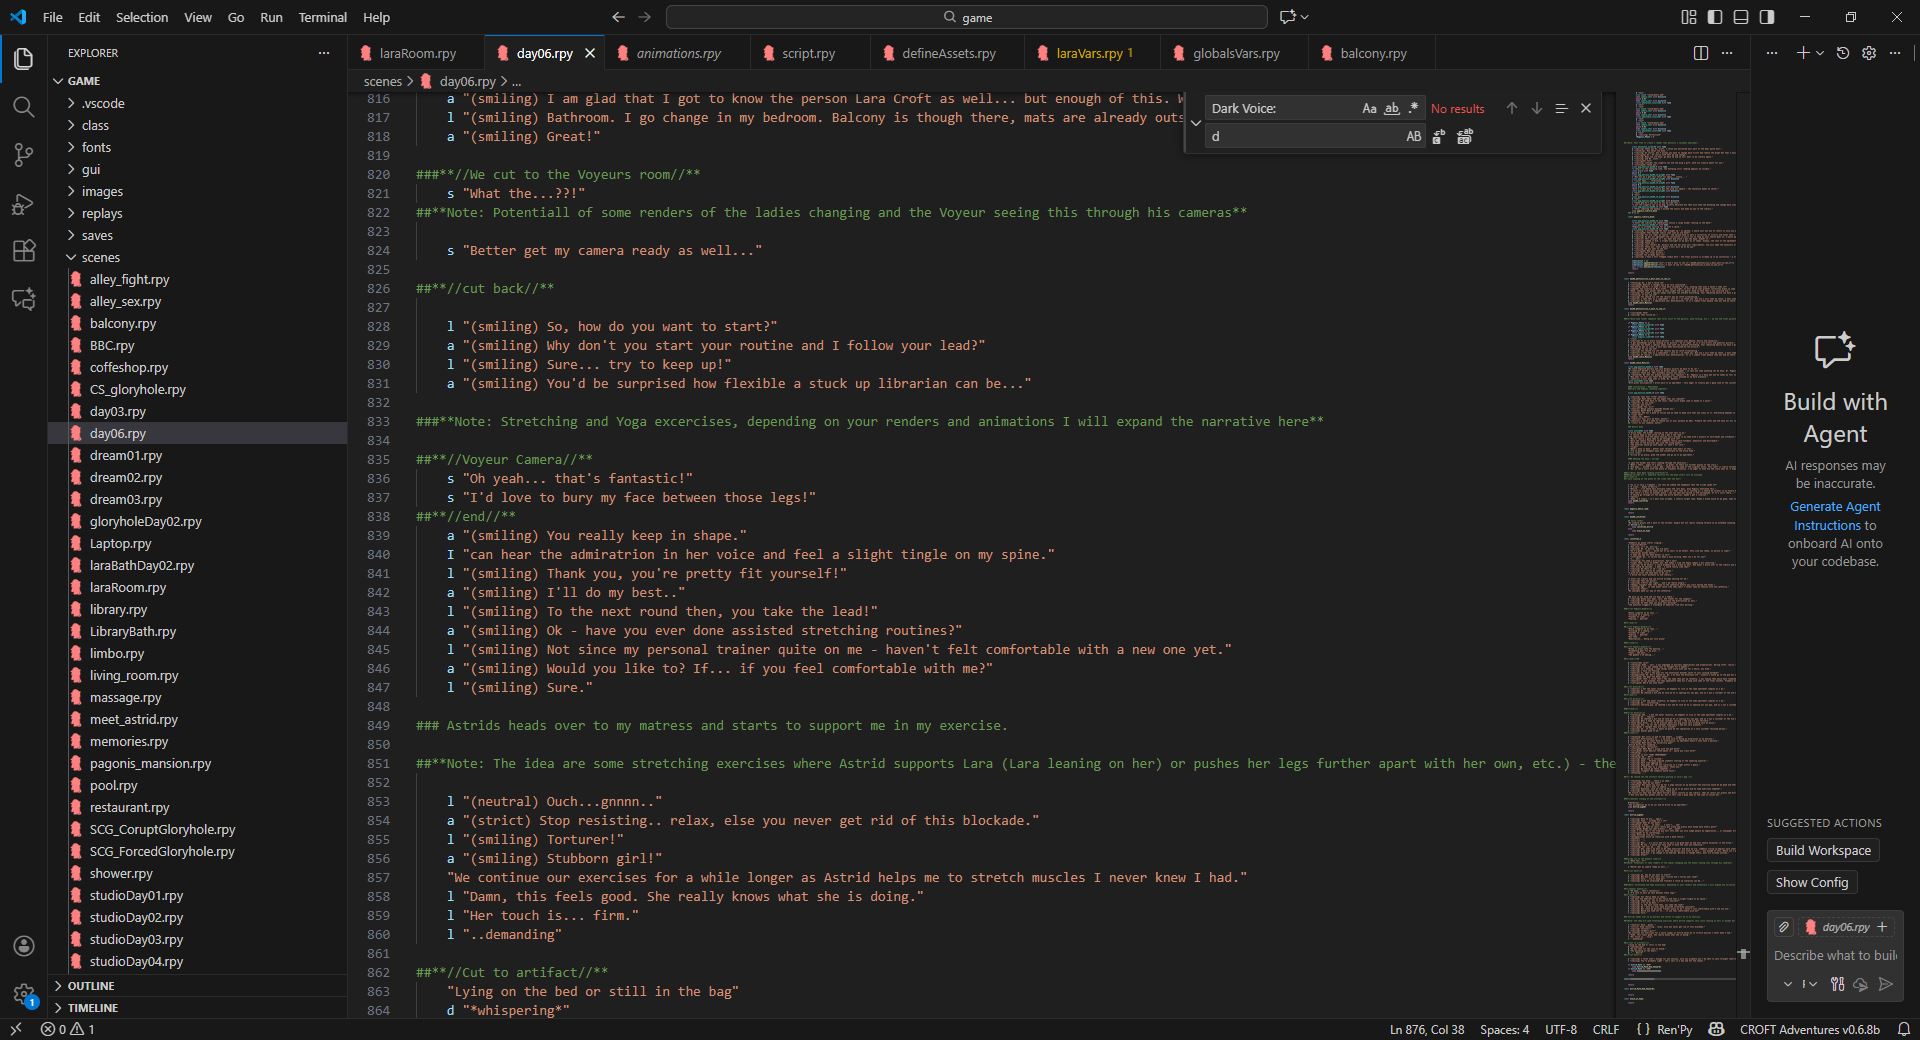The image size is (1920, 1040).
Task: Open the Manage gear in activity bar
Action: click(x=24, y=994)
